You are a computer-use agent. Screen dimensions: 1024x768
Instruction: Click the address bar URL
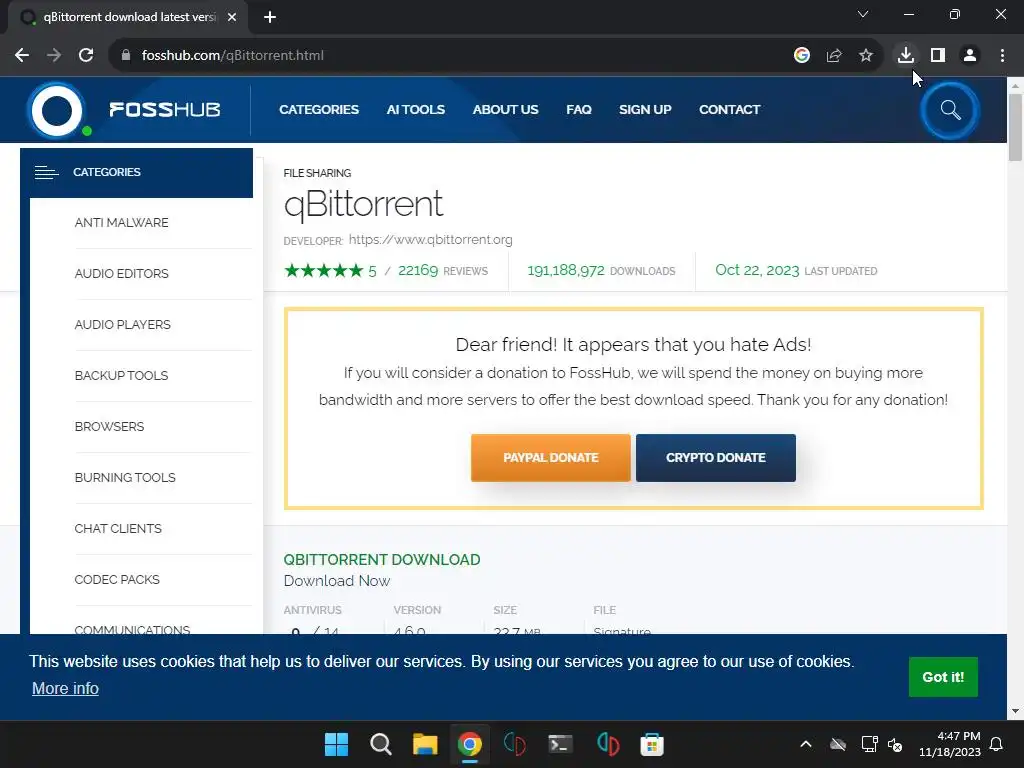pos(232,56)
